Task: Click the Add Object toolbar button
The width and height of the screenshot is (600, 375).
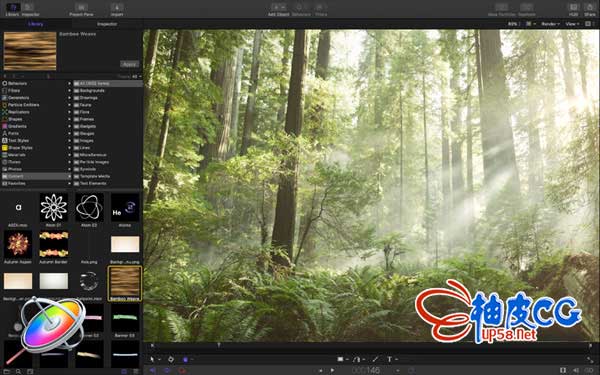Action: coord(278,10)
